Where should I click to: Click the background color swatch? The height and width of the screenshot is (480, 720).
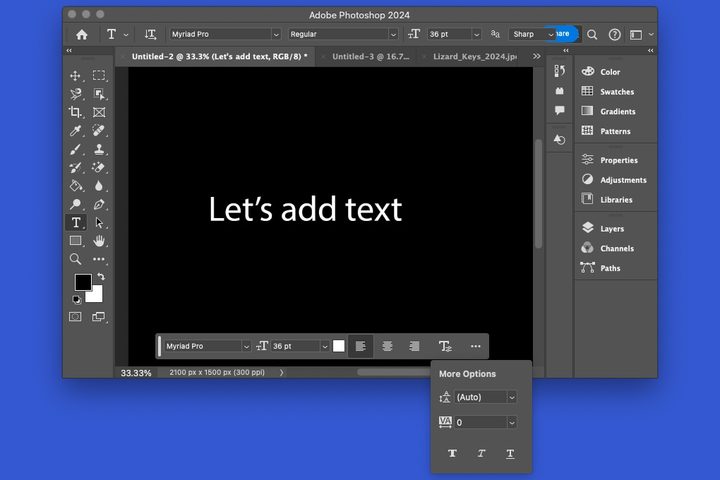(x=96, y=296)
